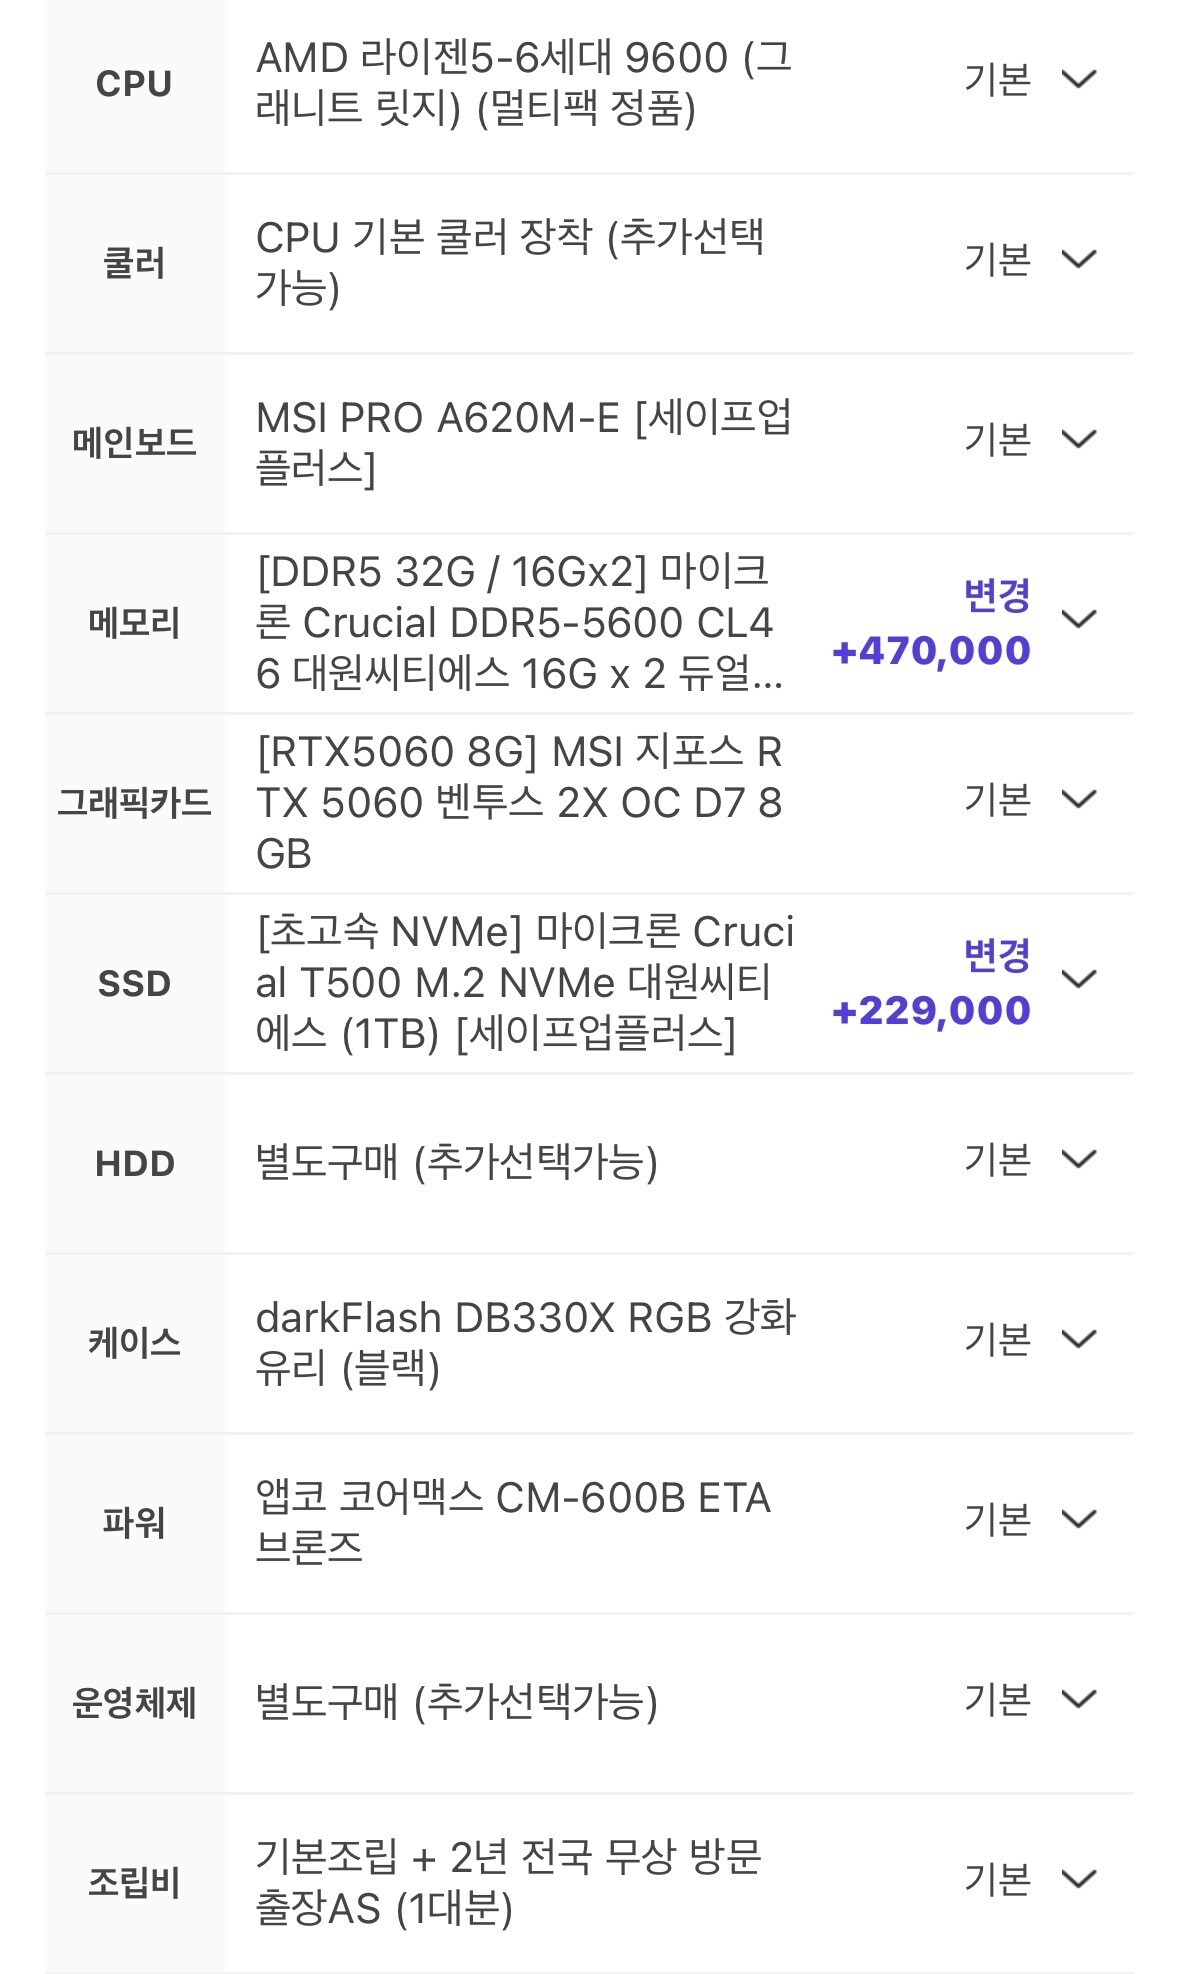This screenshot has height=1974, width=1179.
Task: Expand the 조립비 option chevron
Action: tap(1078, 1879)
